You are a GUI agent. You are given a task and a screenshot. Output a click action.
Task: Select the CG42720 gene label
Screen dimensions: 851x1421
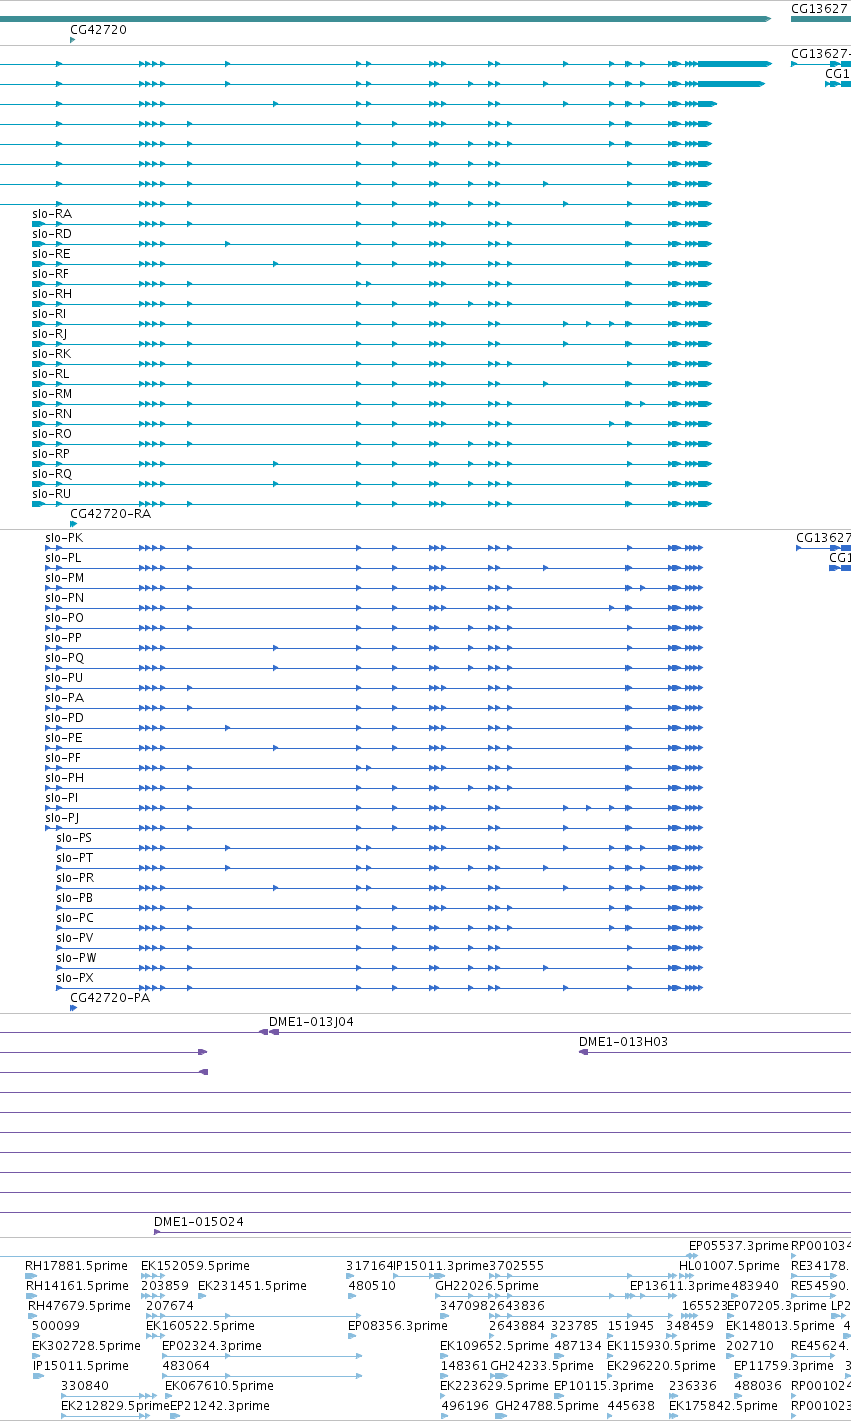pos(99,30)
